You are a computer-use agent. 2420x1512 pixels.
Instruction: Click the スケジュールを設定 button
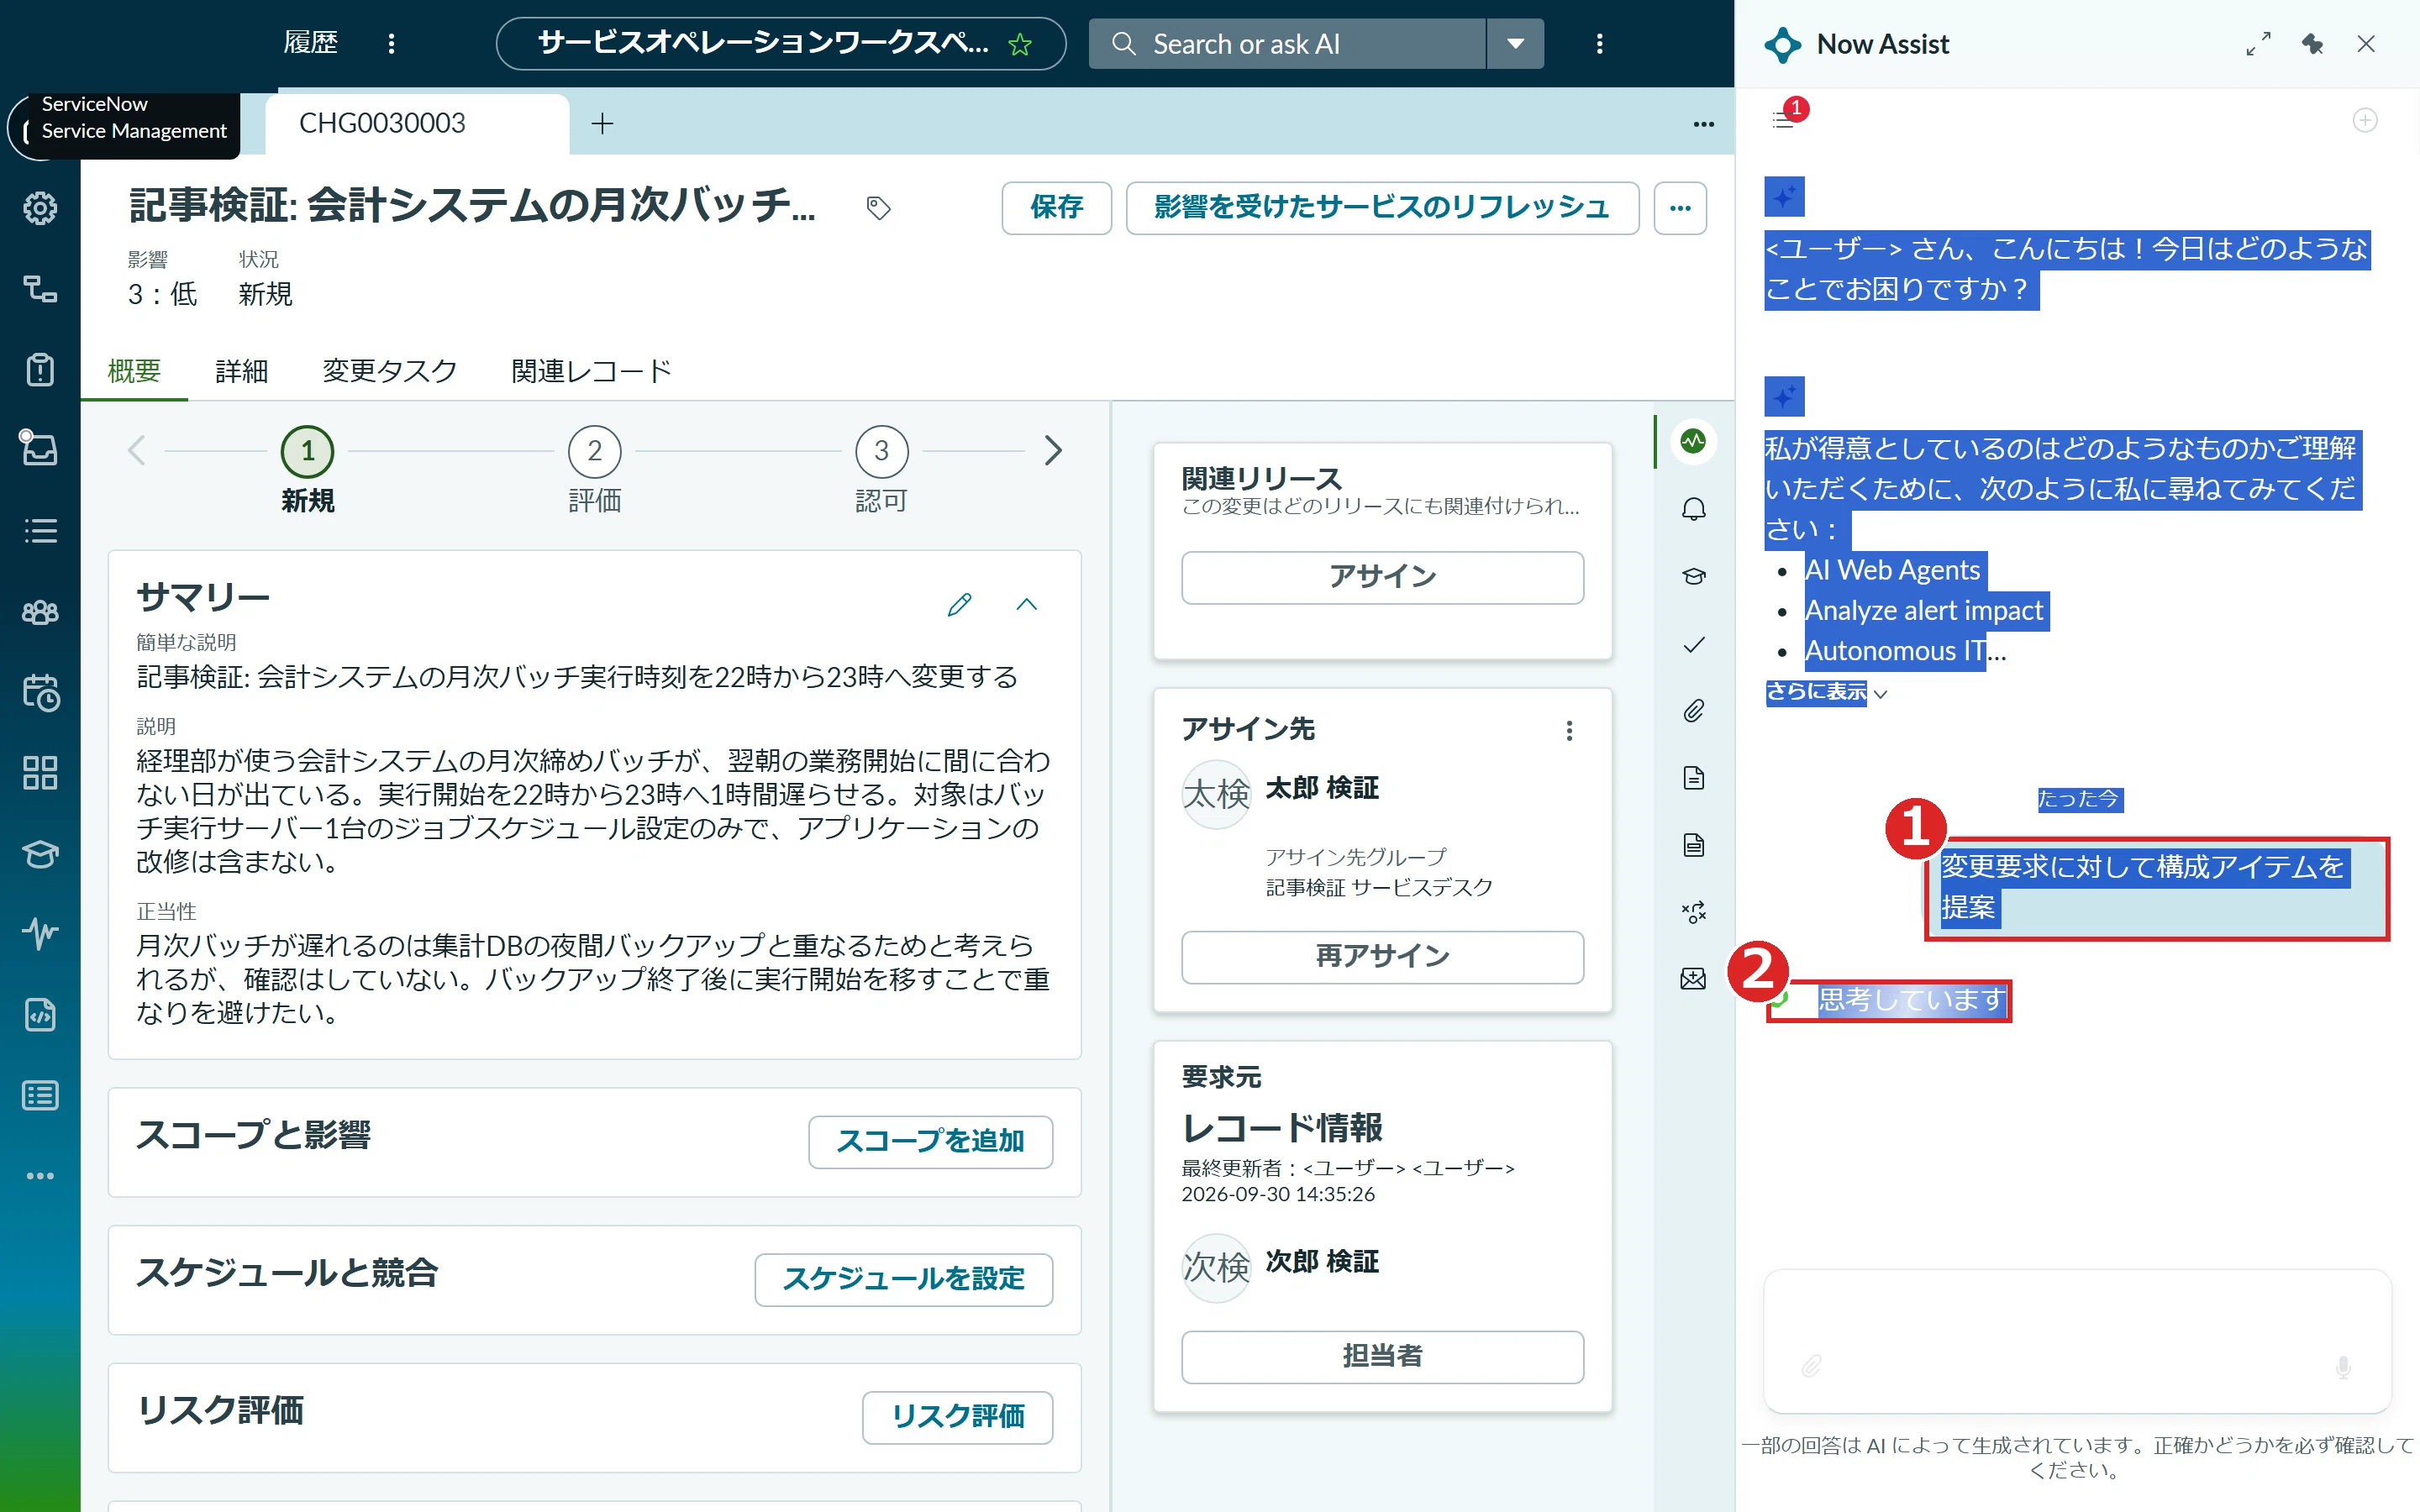(x=903, y=1279)
